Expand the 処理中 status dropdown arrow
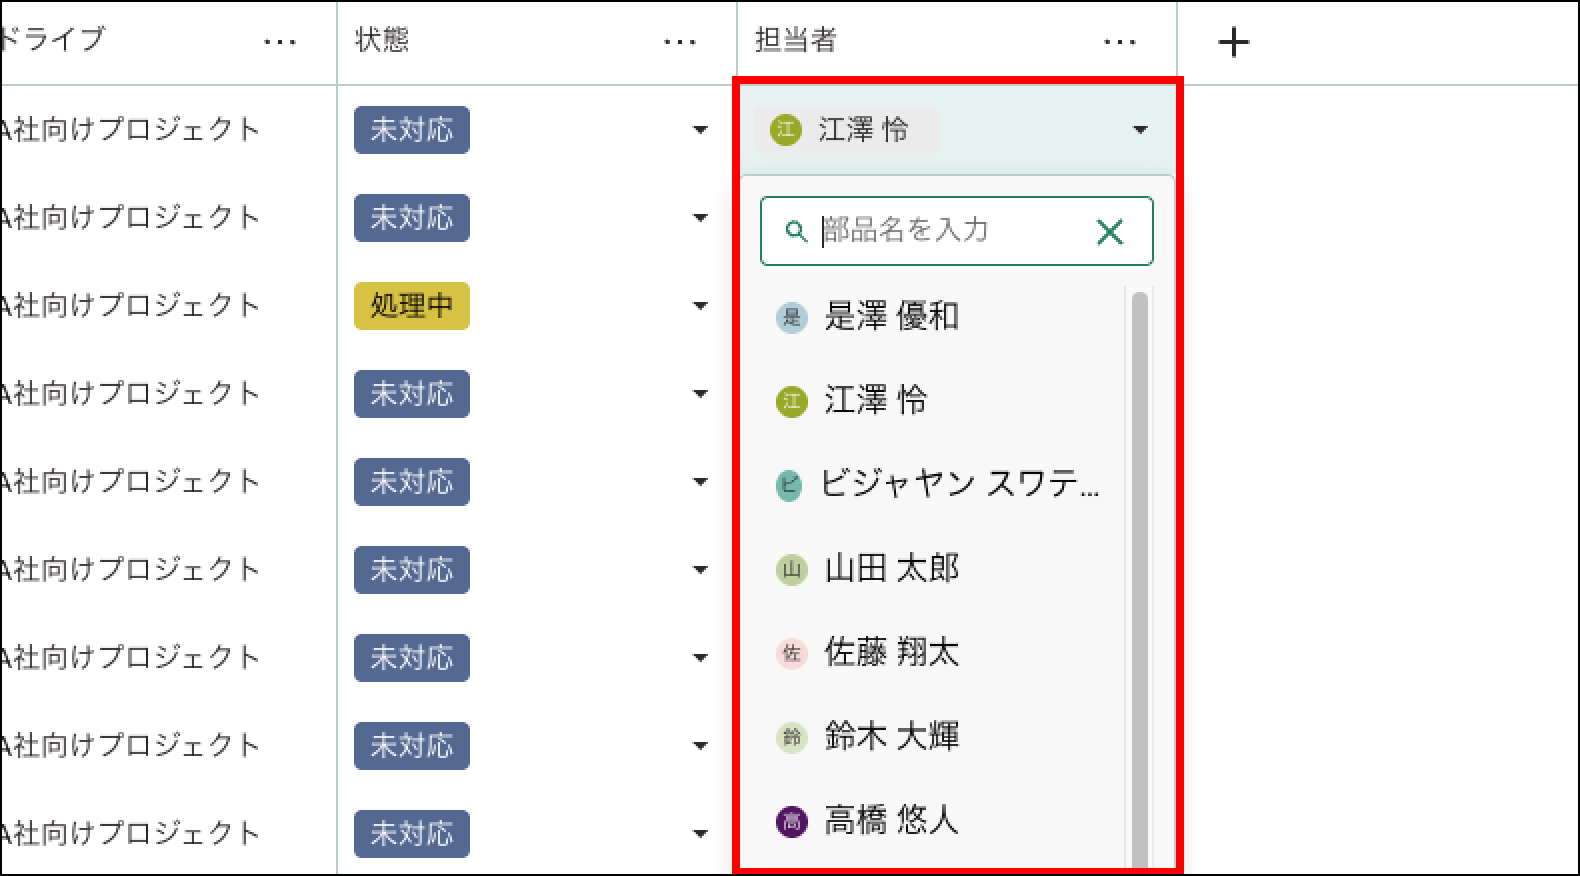The image size is (1580, 876). pos(700,306)
